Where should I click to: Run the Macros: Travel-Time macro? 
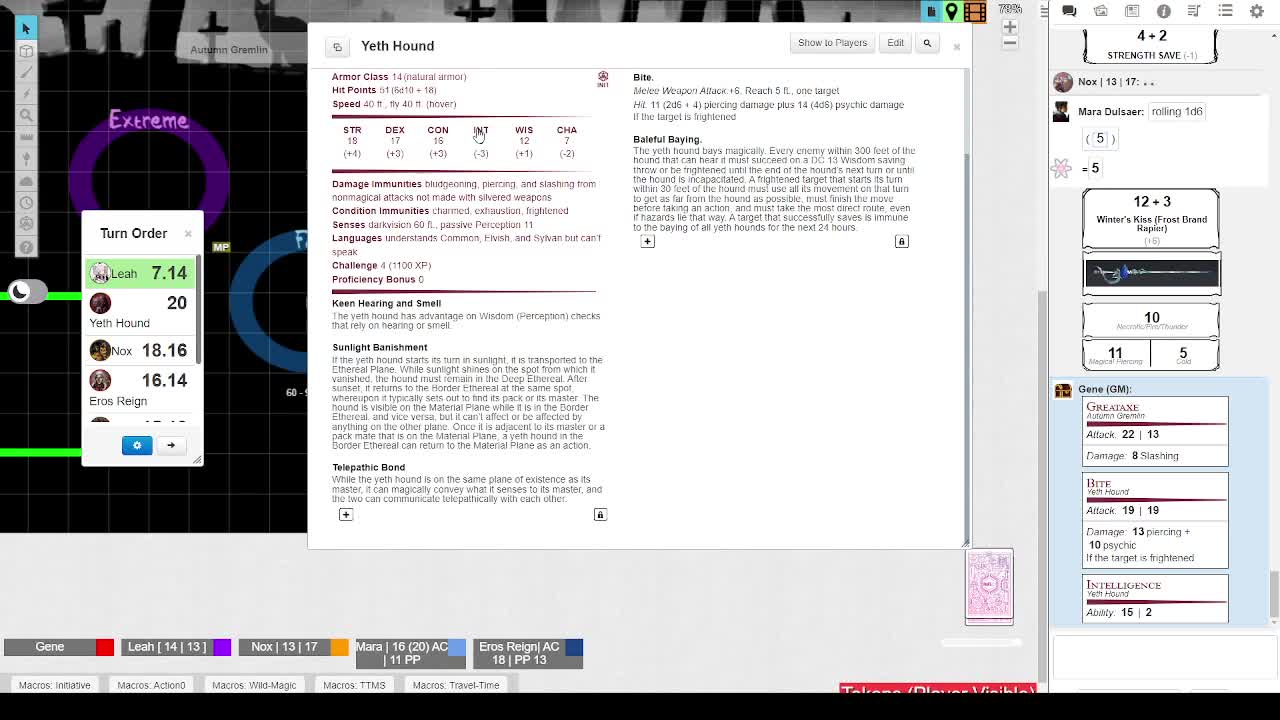point(456,685)
